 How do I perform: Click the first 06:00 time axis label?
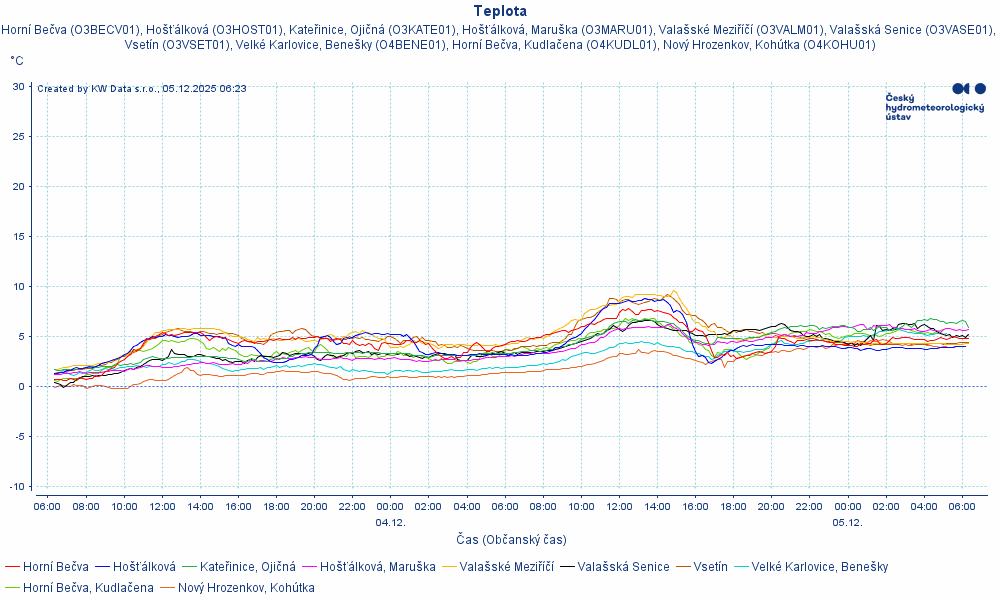[x=47, y=507]
